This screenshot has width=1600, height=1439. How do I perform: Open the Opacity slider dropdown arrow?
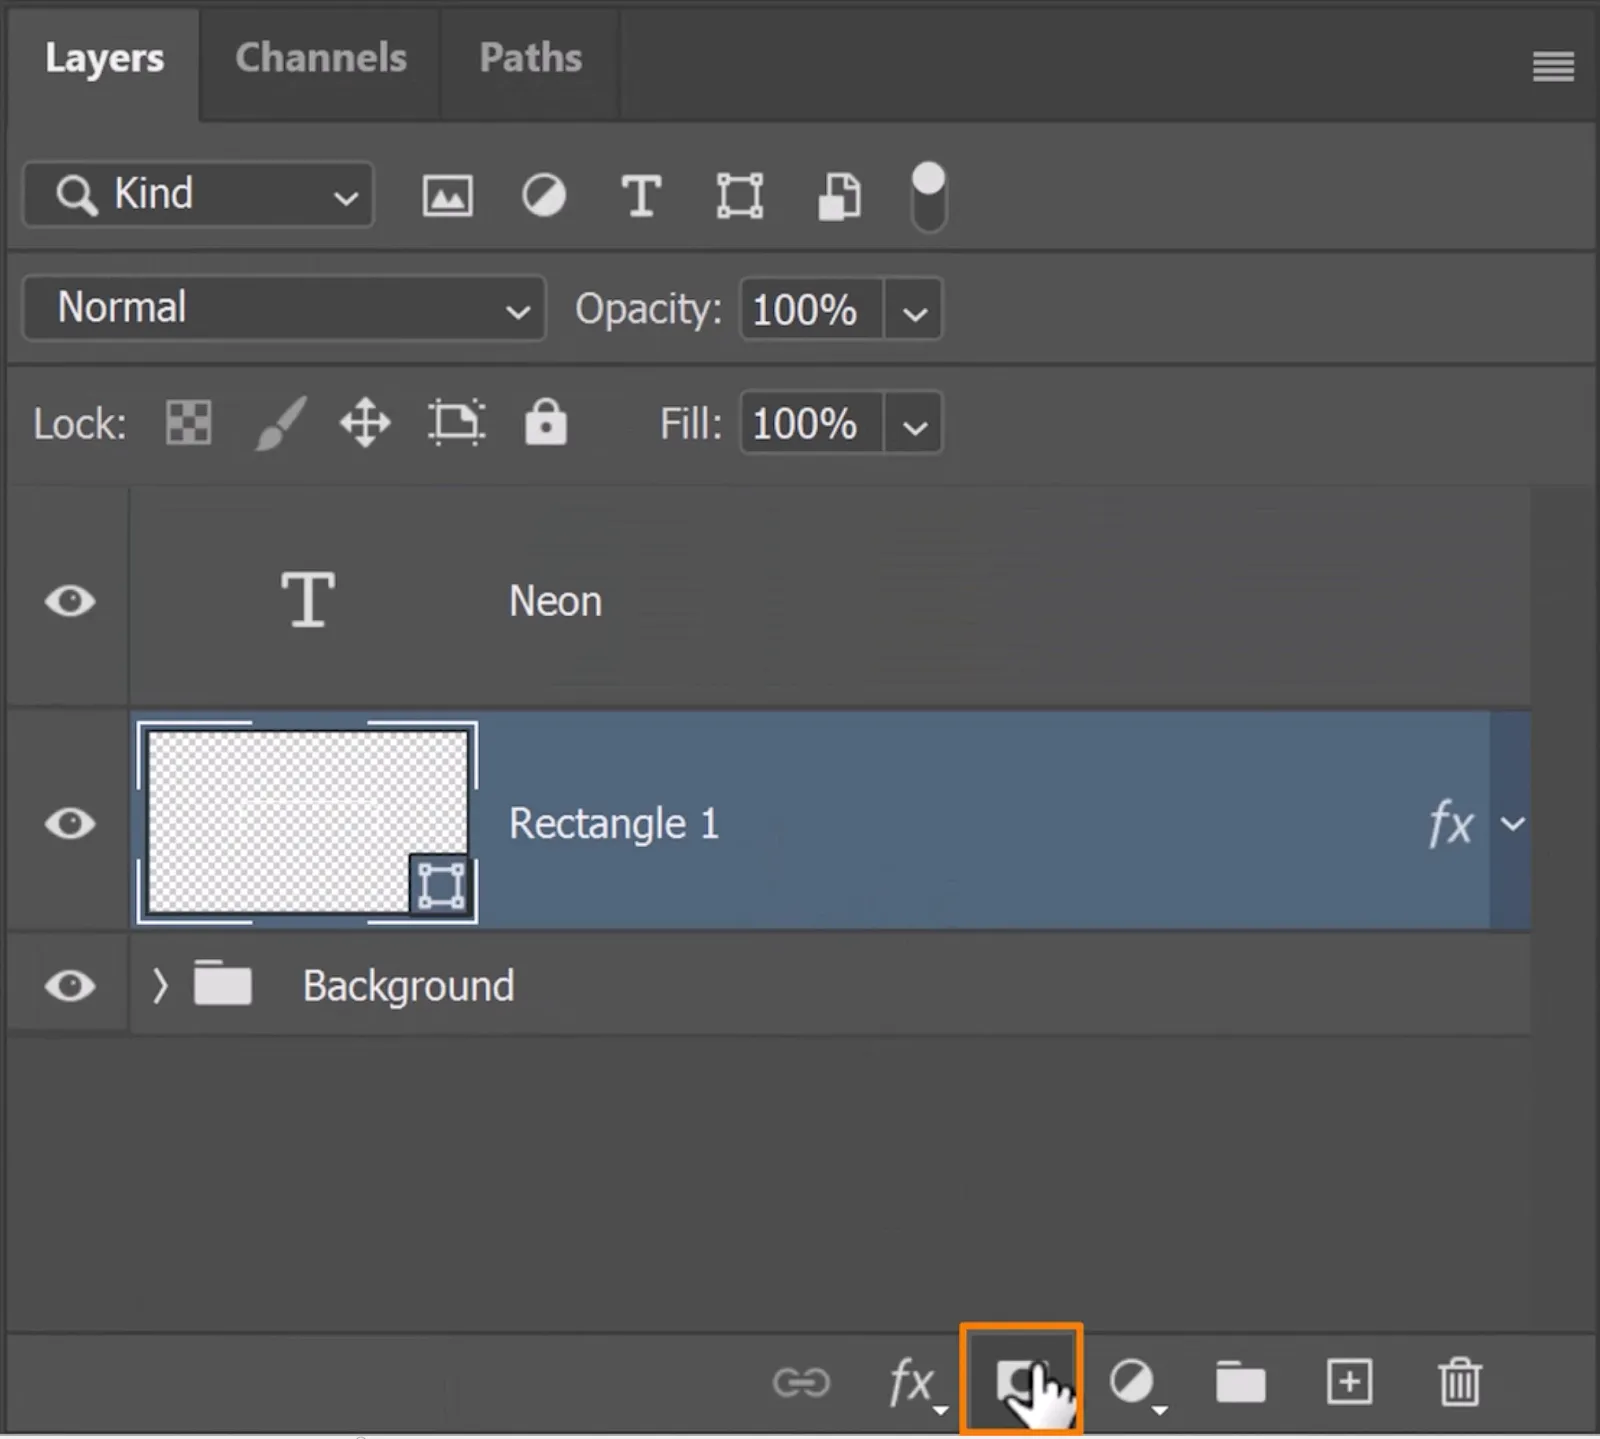click(914, 310)
